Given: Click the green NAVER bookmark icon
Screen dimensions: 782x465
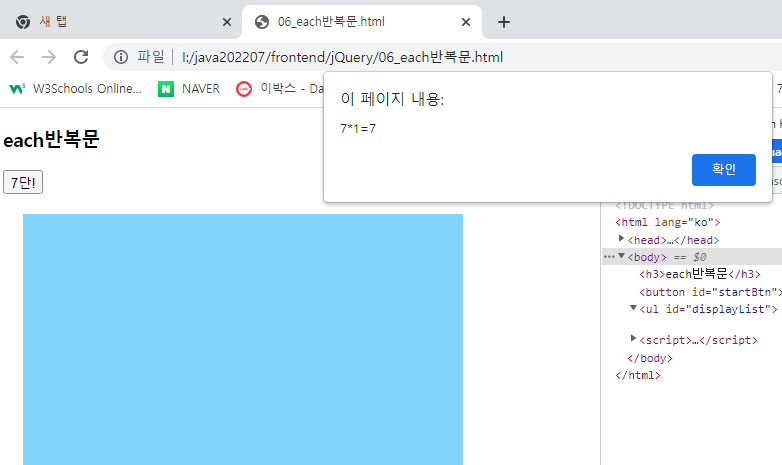Looking at the screenshot, I should (x=166, y=89).
